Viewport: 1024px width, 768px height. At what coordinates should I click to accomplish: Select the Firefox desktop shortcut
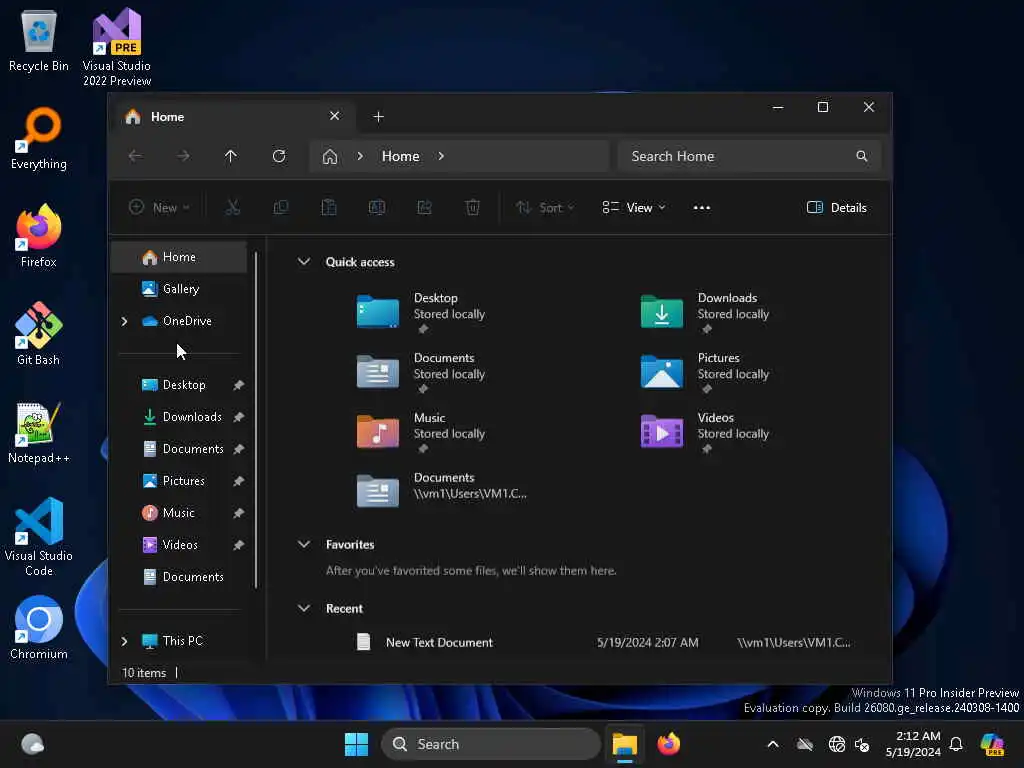[39, 236]
